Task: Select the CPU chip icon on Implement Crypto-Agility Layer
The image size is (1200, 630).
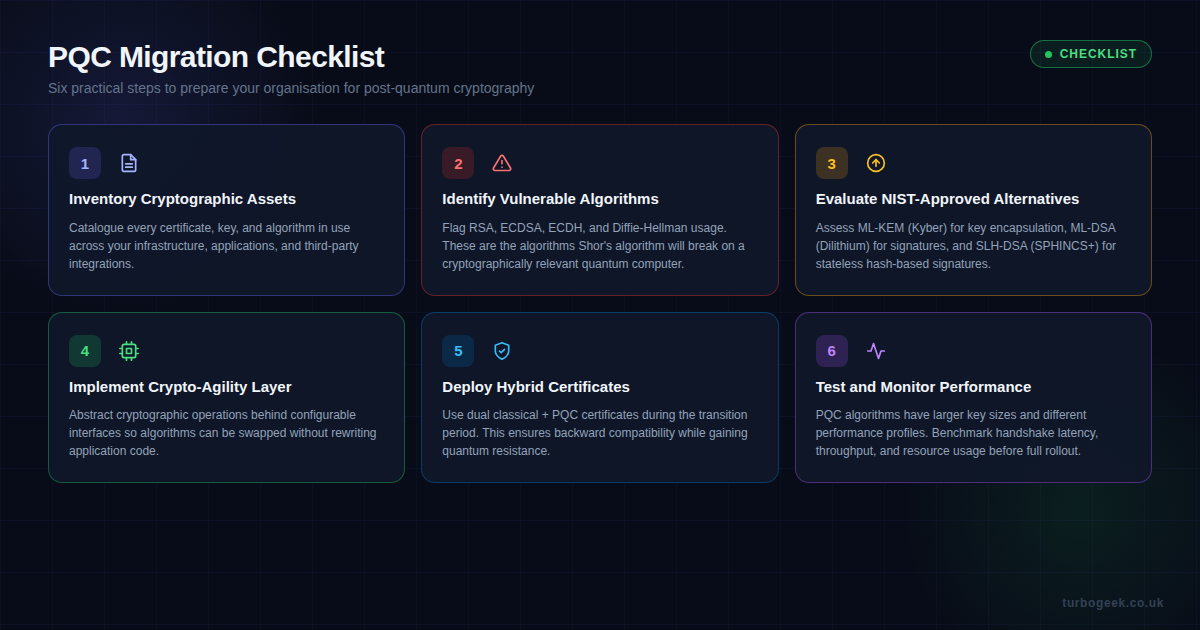Action: point(129,350)
